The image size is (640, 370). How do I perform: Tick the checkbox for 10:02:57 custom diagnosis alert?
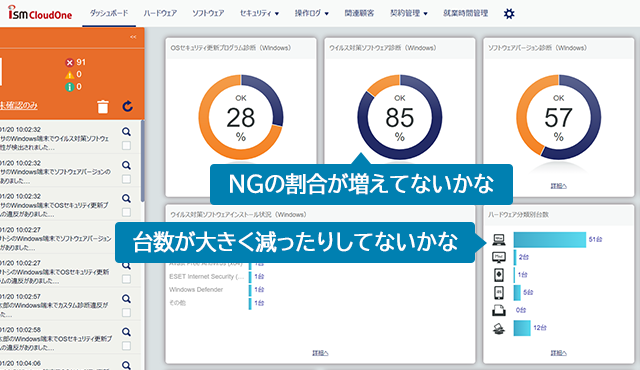127,313
